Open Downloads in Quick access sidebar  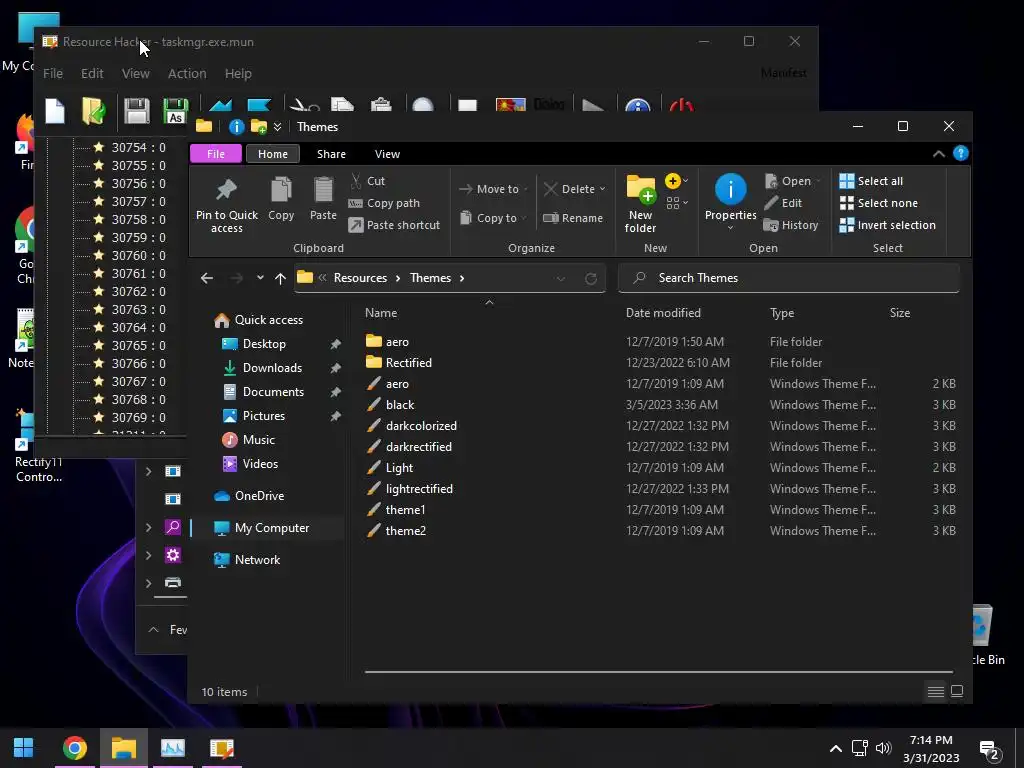point(272,368)
